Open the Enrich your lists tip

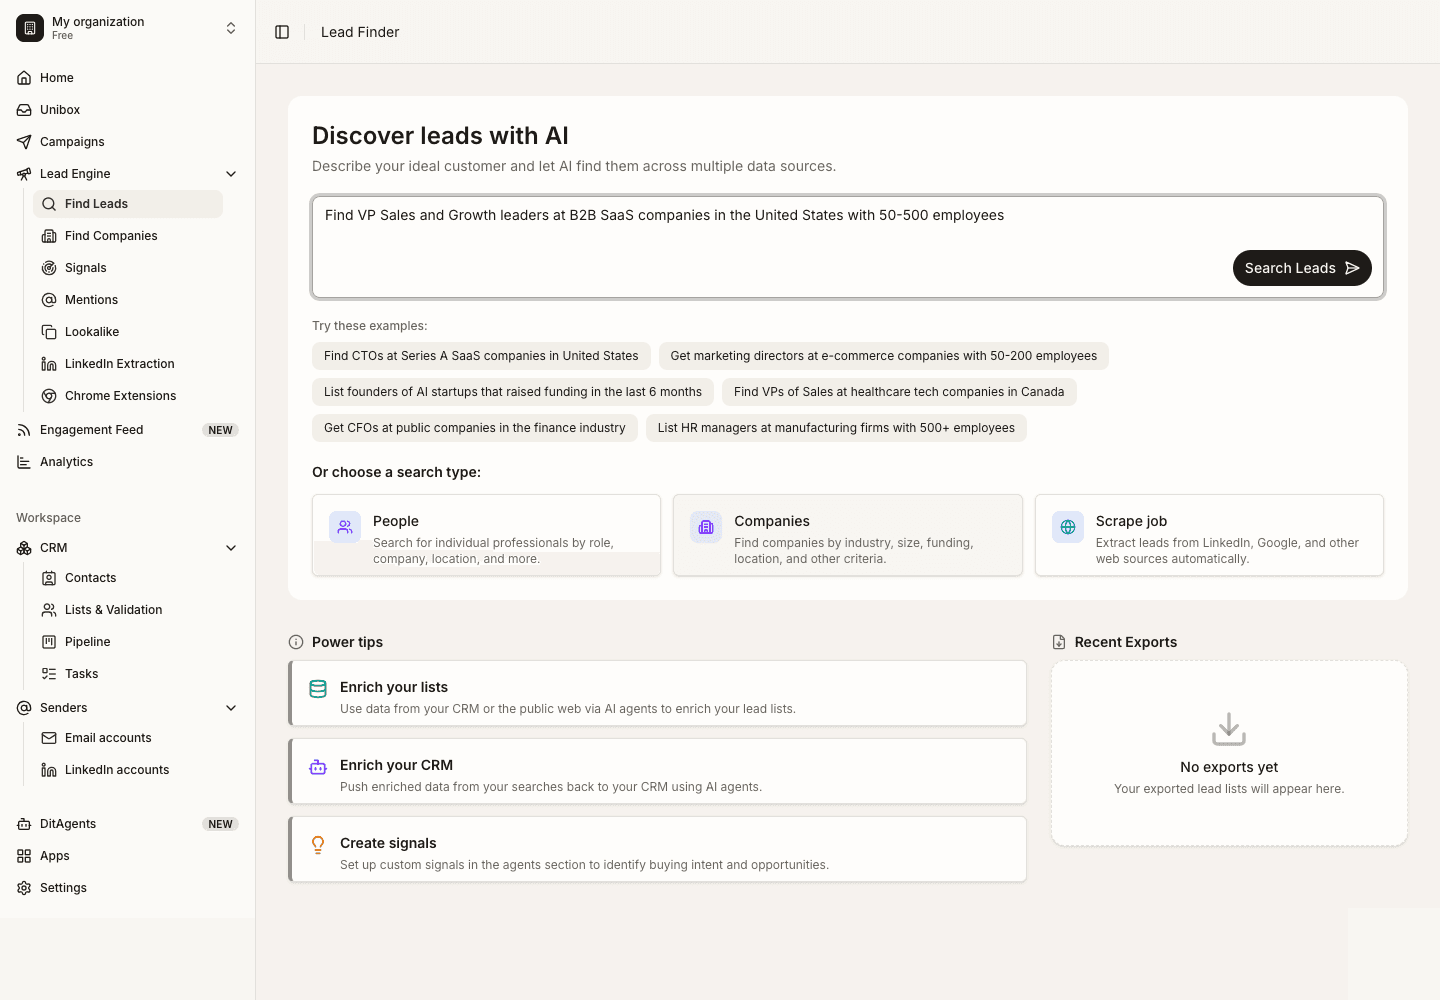[x=658, y=693]
